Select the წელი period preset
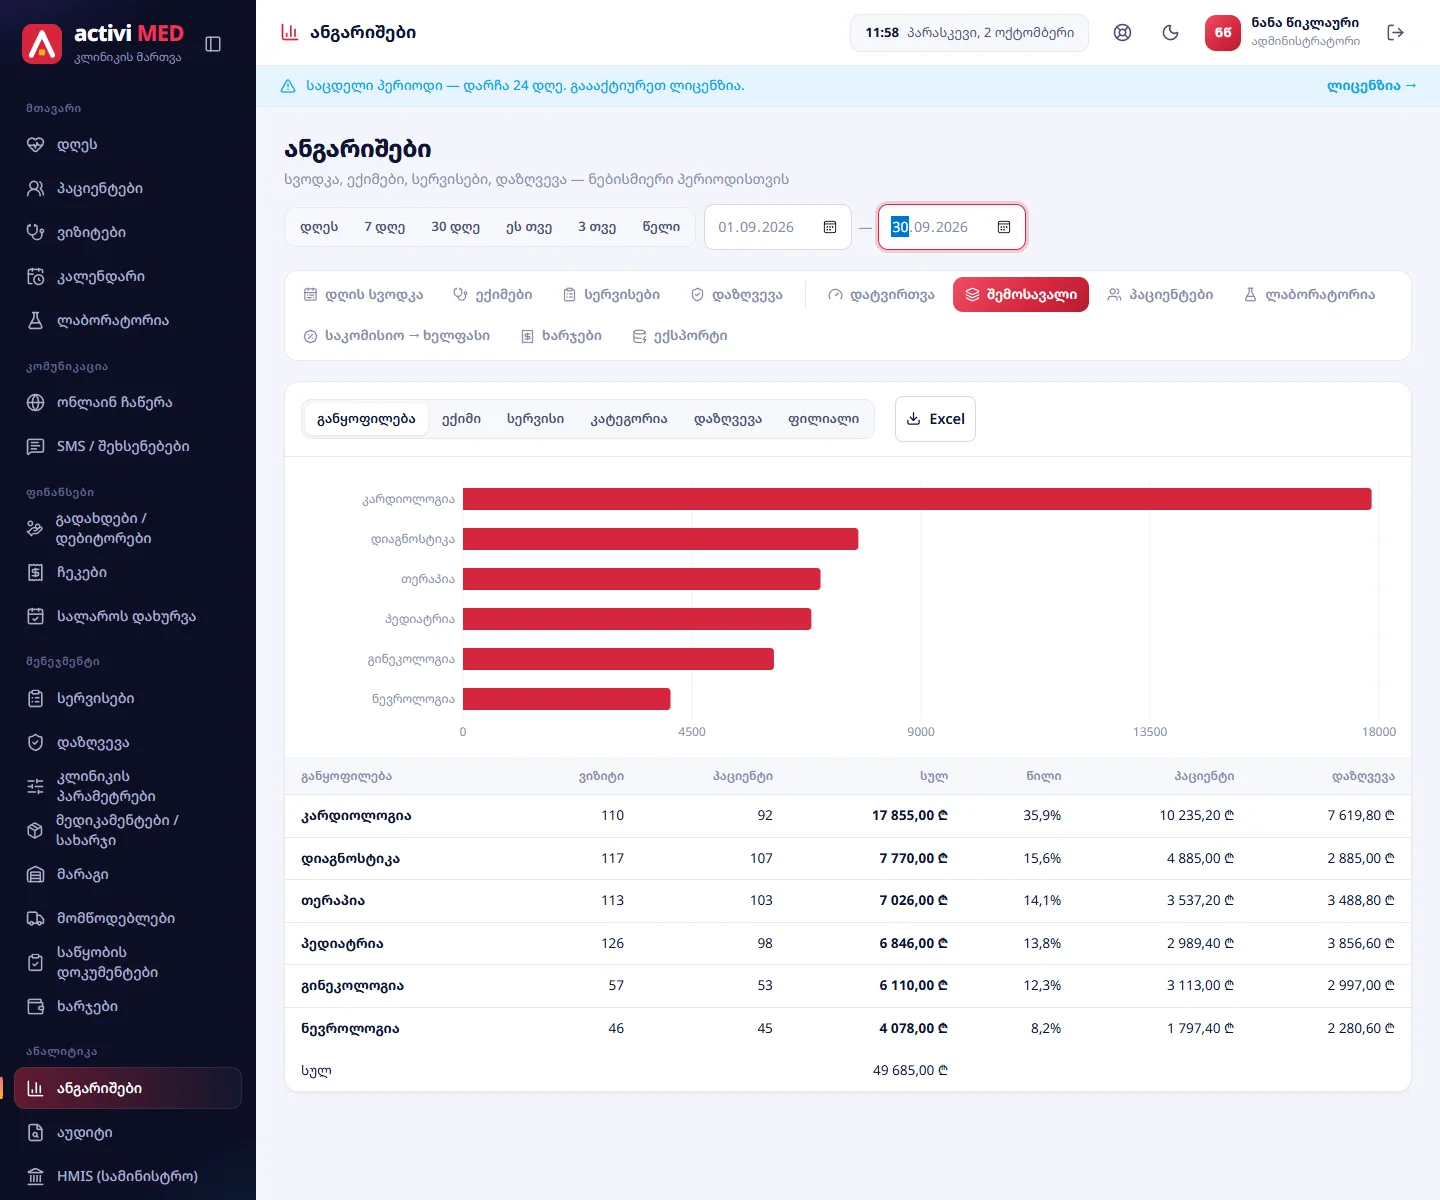 [x=661, y=227]
